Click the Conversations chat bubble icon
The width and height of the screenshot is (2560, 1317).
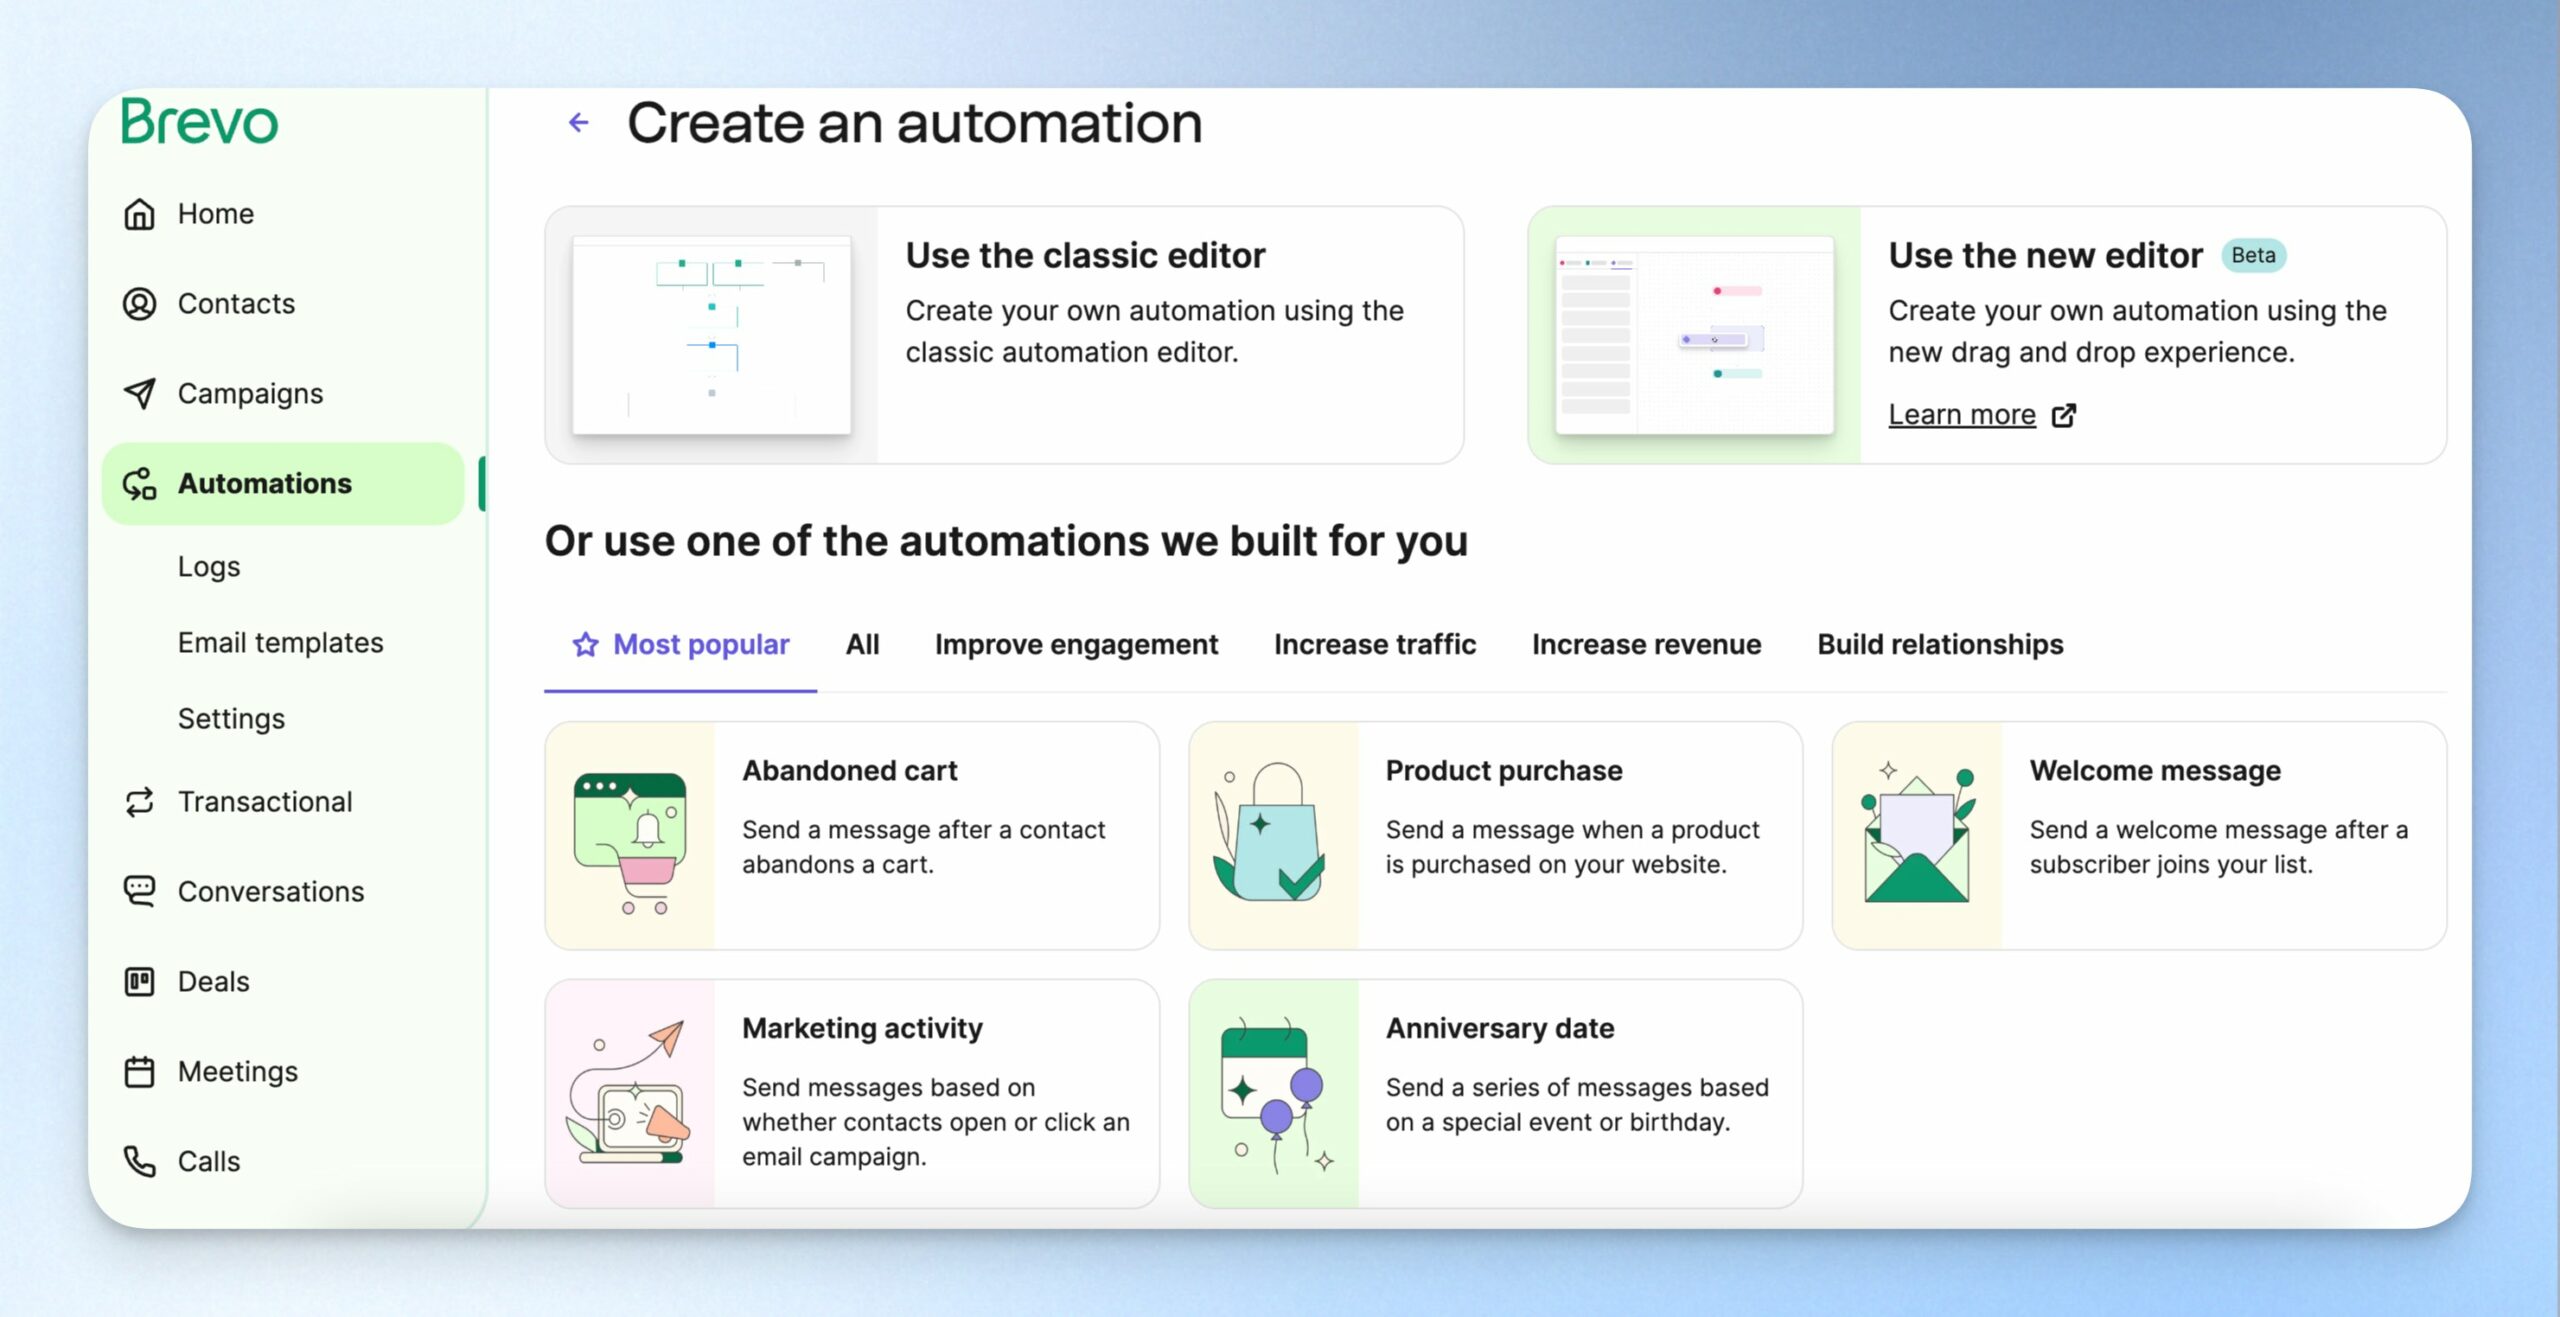(x=139, y=892)
